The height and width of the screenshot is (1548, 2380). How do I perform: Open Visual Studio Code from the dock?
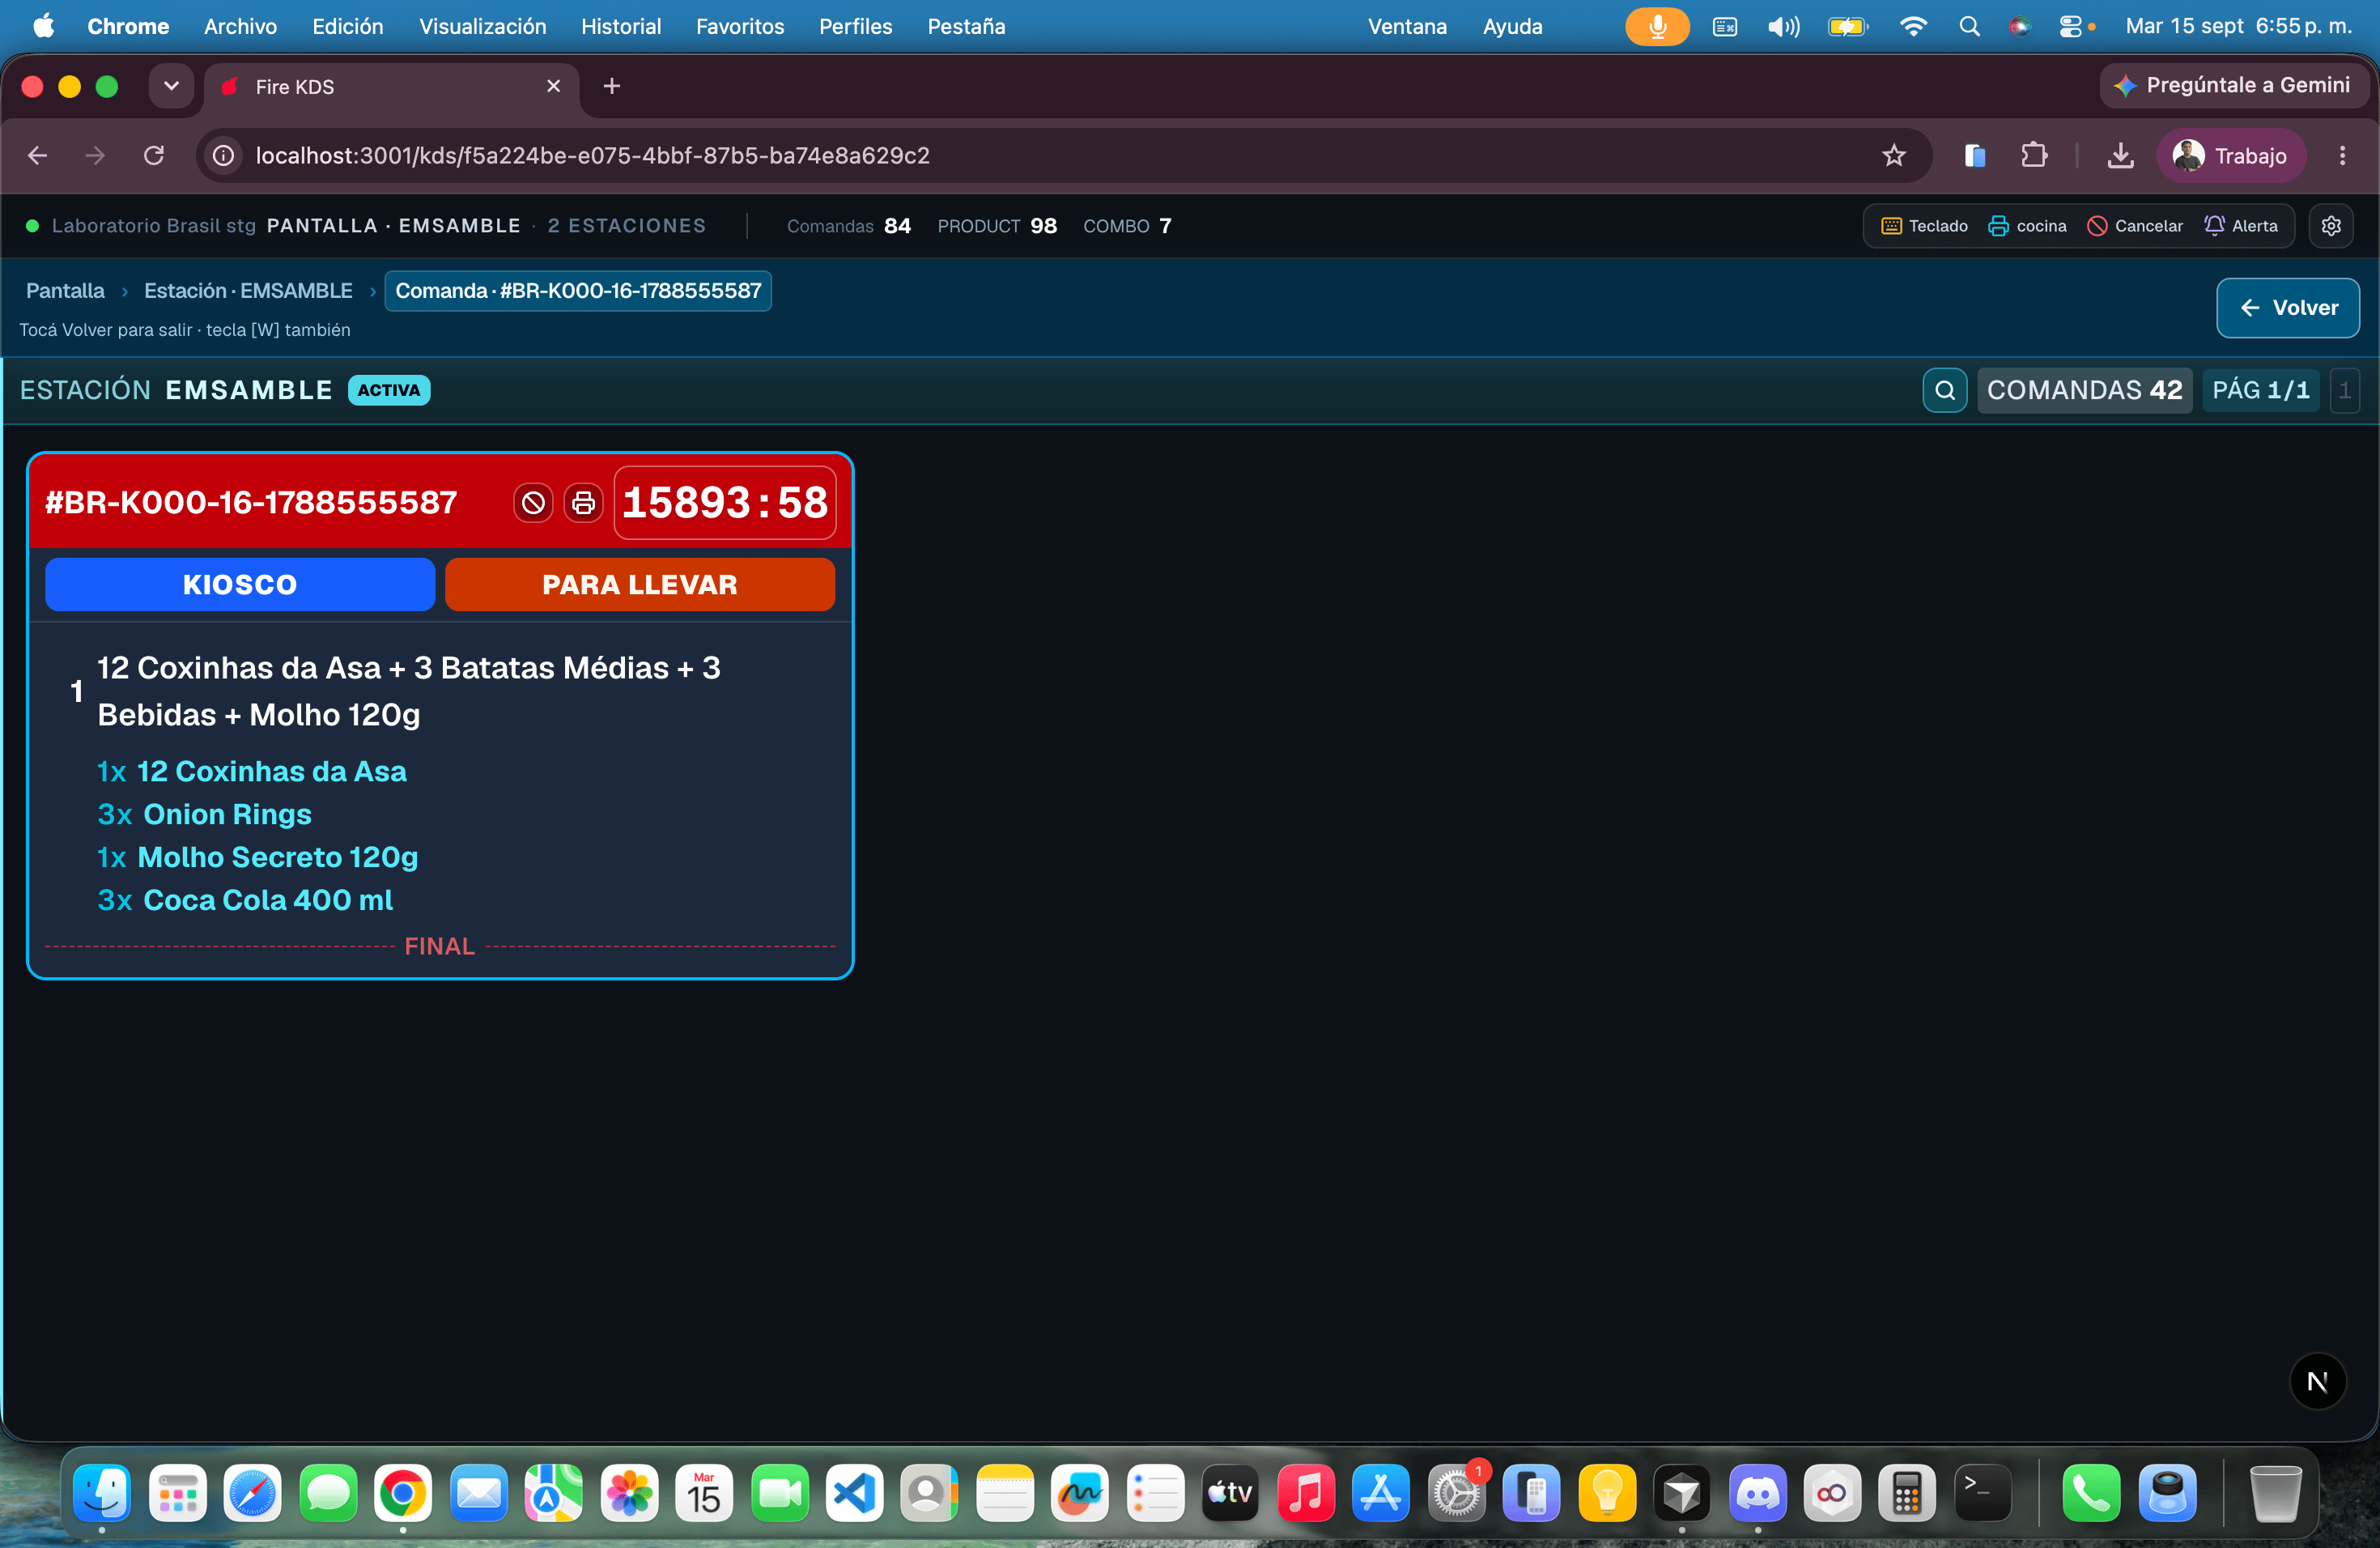pyautogui.click(x=854, y=1493)
